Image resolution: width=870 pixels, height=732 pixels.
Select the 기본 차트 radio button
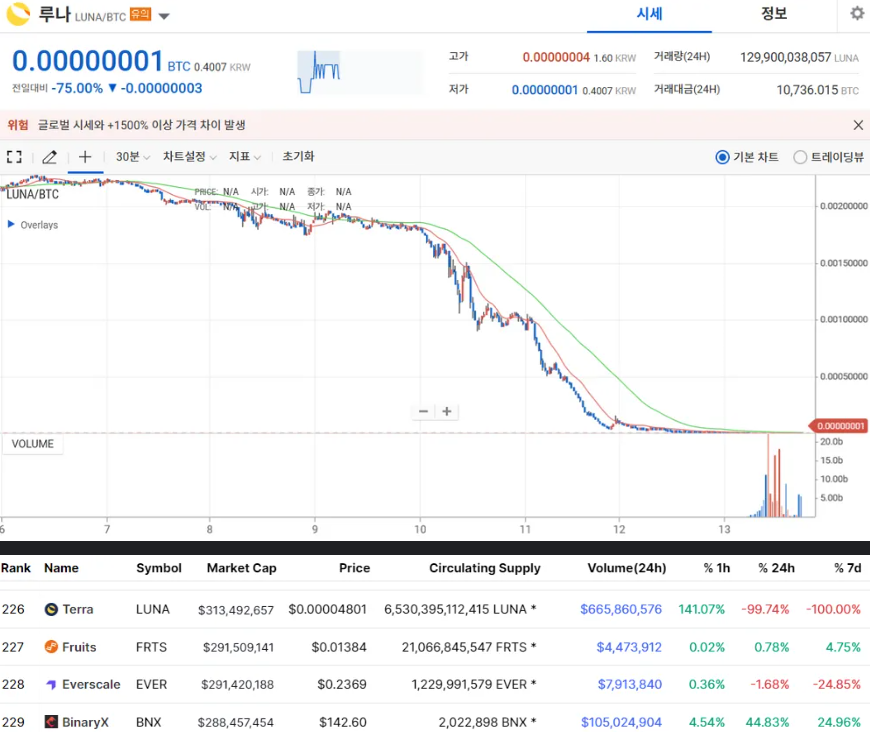coord(722,158)
